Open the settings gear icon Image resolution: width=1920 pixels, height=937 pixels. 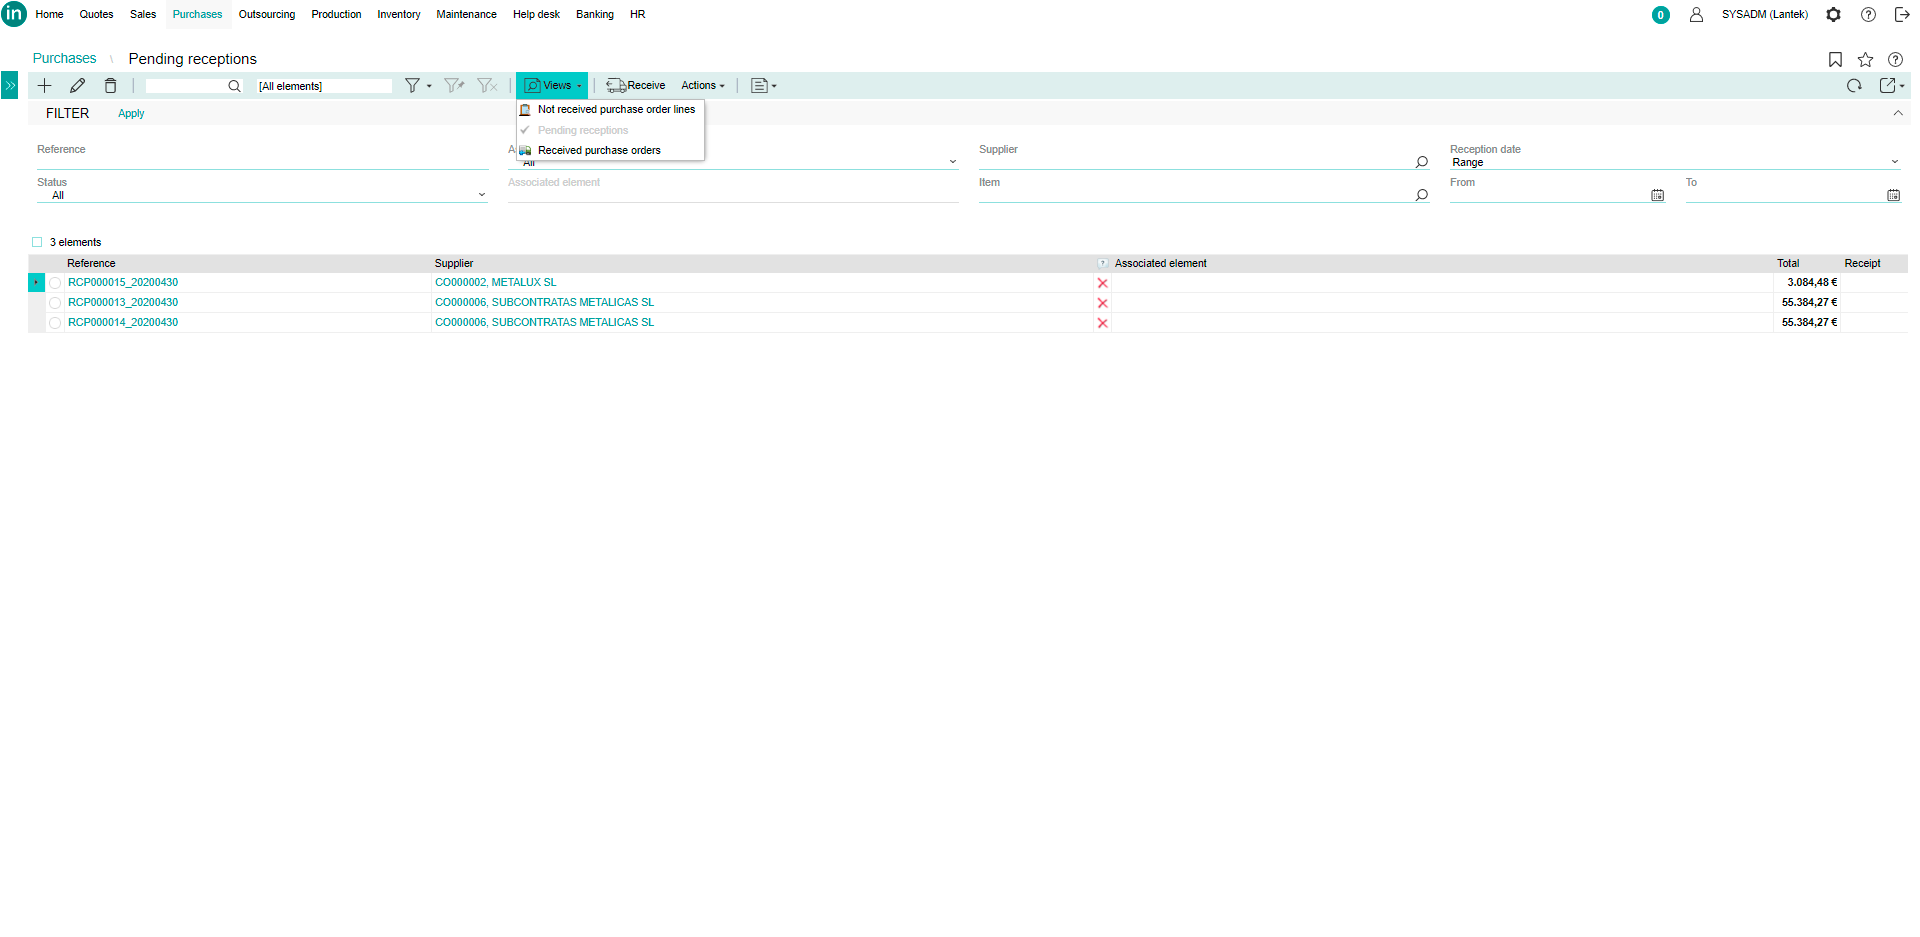pyautogui.click(x=1833, y=15)
